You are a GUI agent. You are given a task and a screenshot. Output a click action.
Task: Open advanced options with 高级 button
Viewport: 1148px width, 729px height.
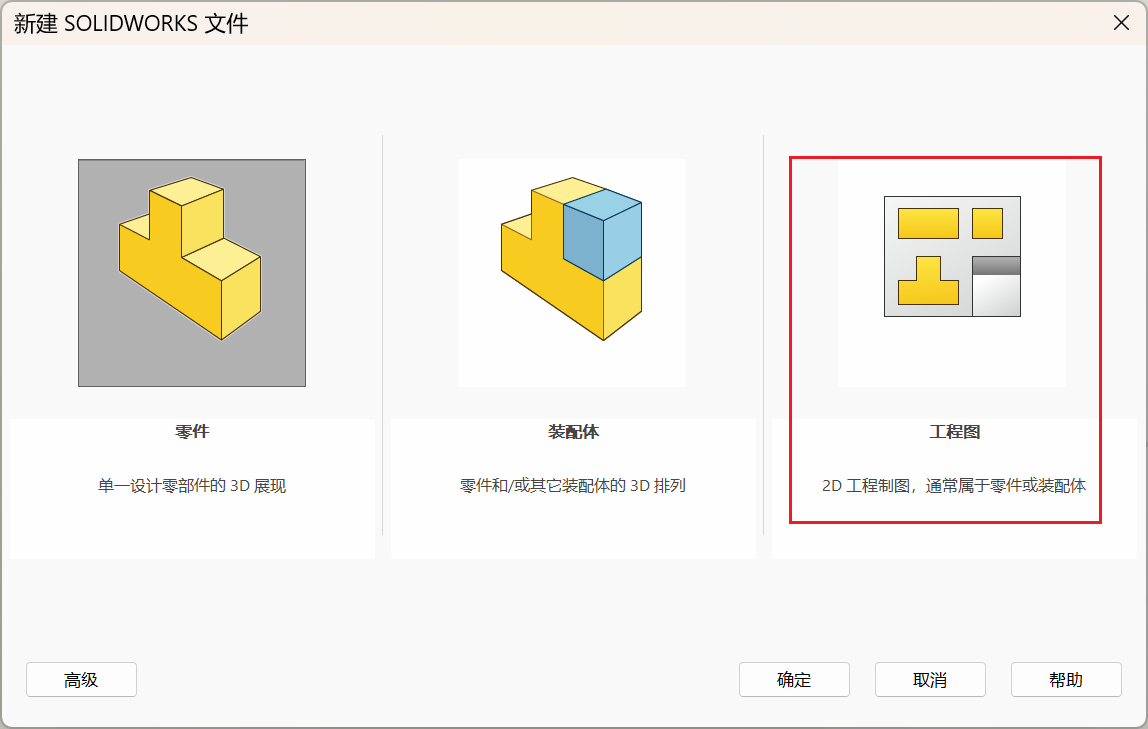pos(81,680)
